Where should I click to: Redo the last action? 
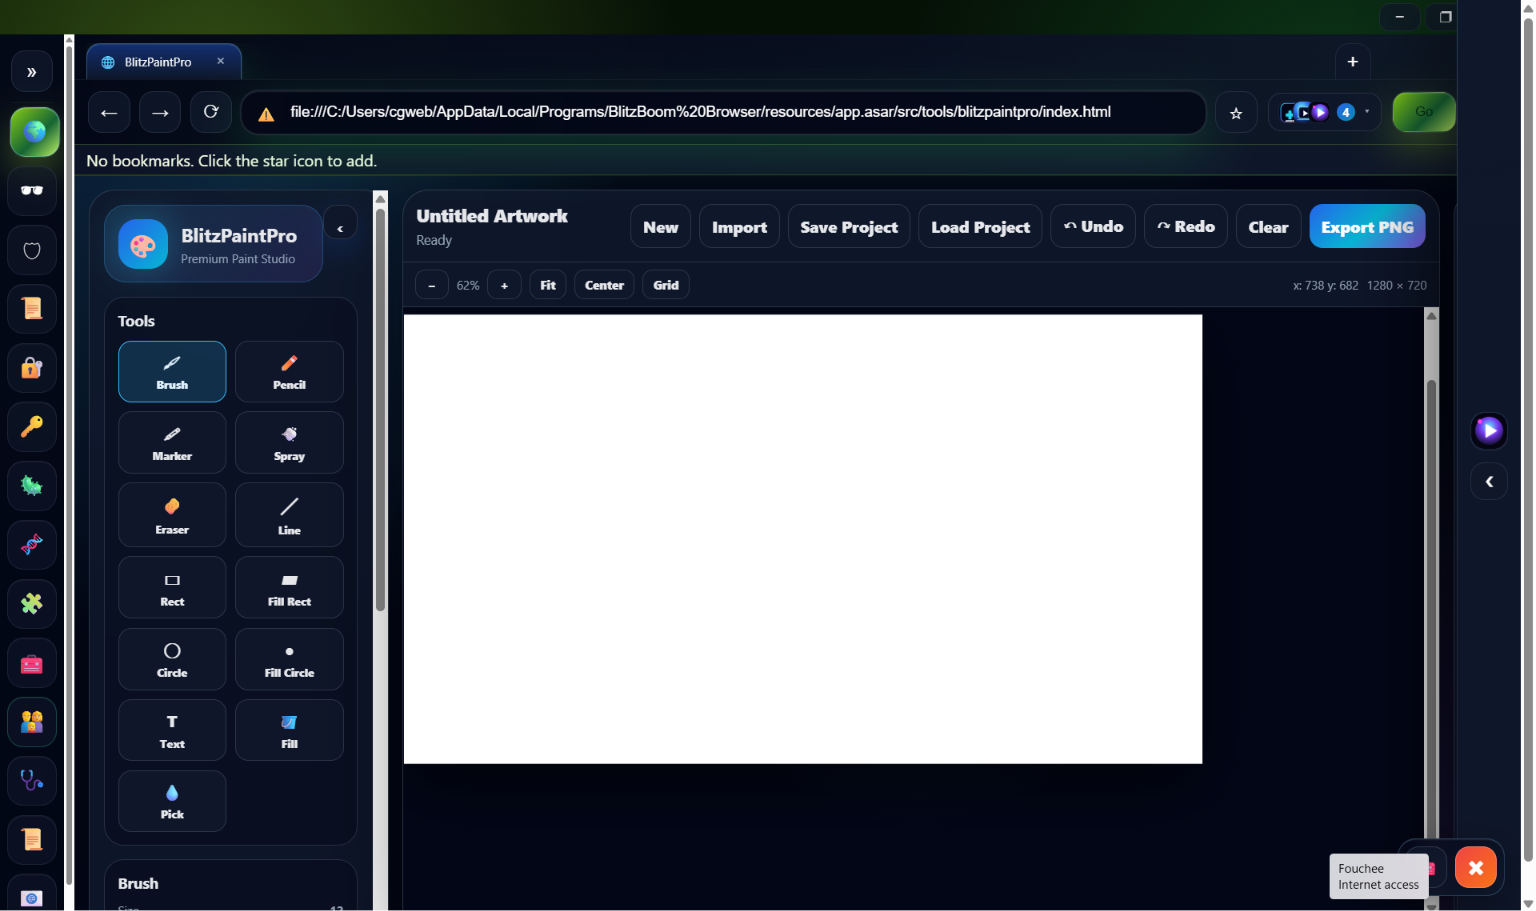coord(1186,227)
